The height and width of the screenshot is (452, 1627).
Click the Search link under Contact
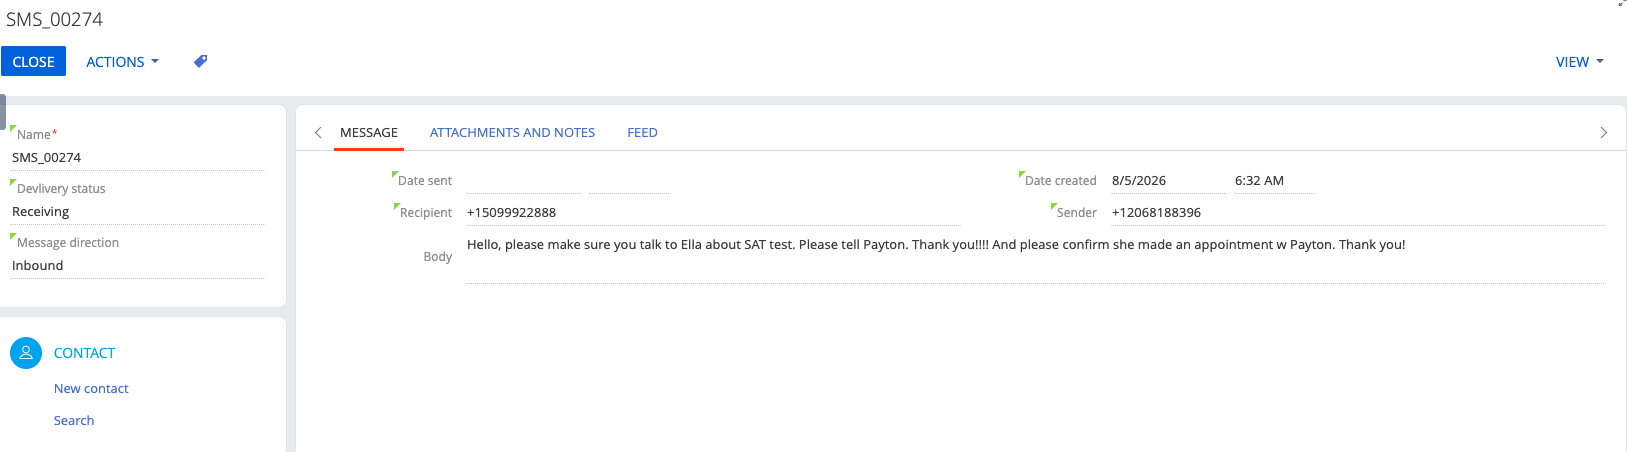click(x=74, y=421)
